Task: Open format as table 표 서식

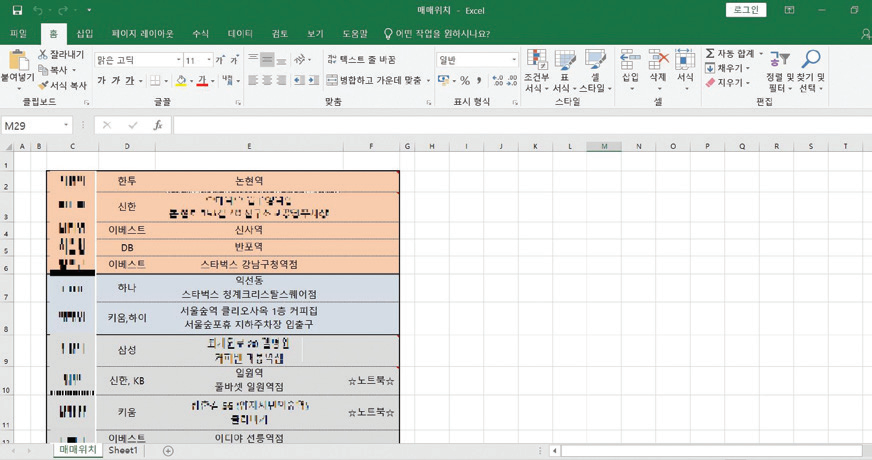Action: click(x=564, y=71)
